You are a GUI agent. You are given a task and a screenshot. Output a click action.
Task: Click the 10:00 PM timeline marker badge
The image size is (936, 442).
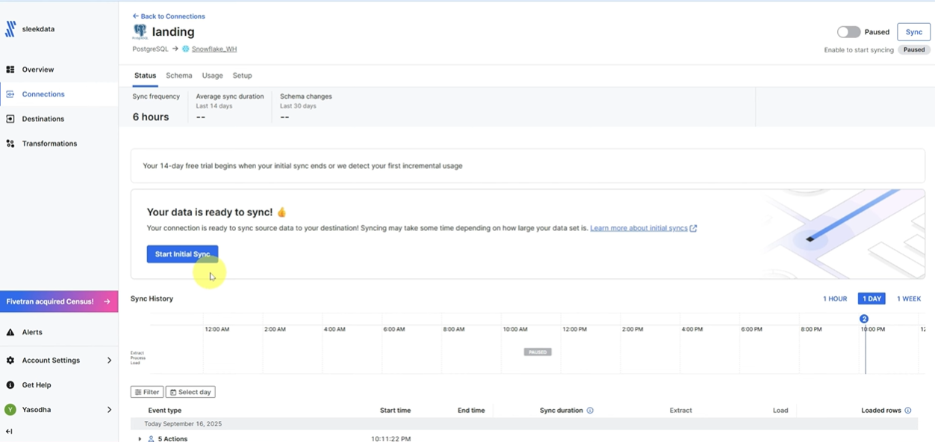(864, 319)
